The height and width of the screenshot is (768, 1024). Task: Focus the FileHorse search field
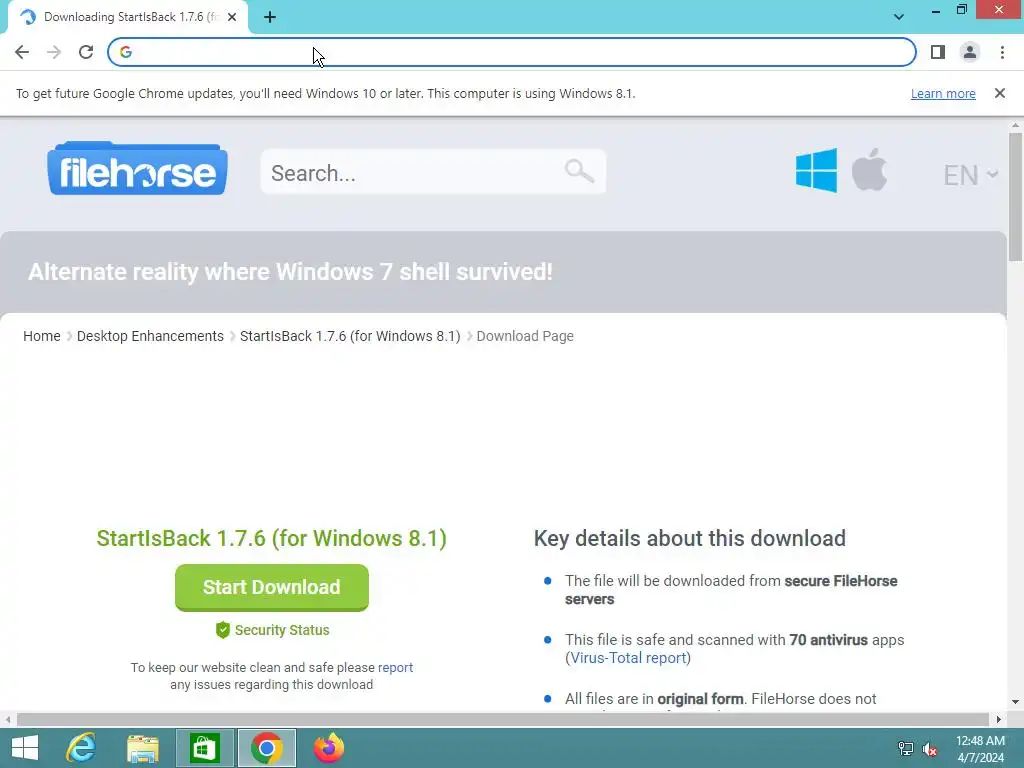pos(433,172)
